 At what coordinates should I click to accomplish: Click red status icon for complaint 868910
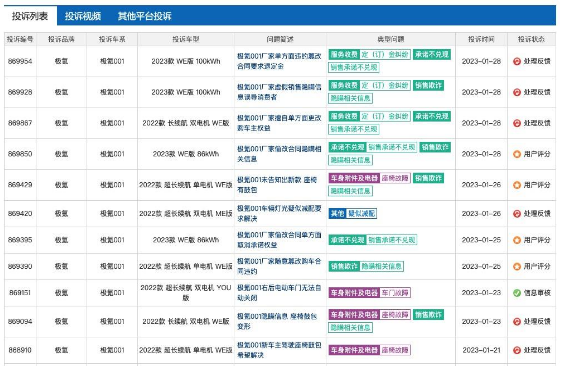(517, 350)
